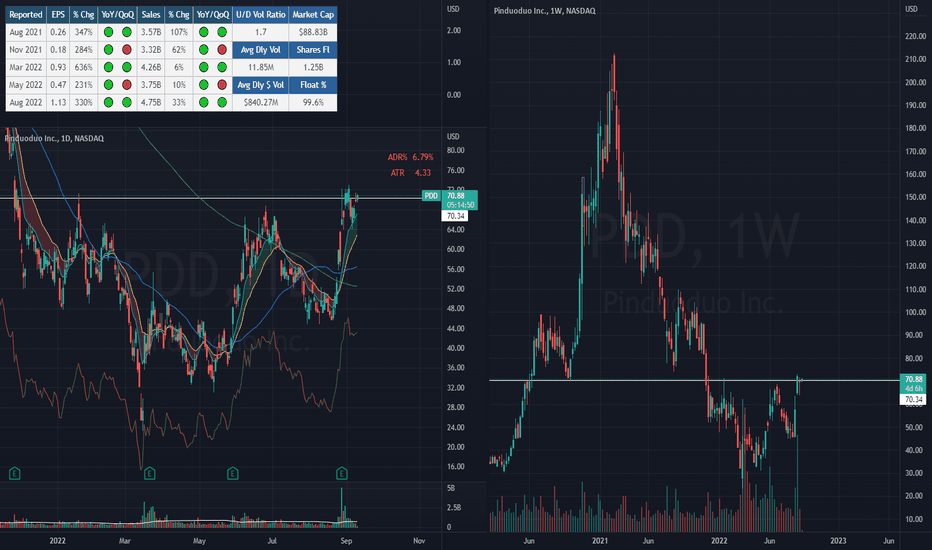Click the 'Avg Dly $ Vol' header cell
This screenshot has width=932, height=550.
coord(260,85)
